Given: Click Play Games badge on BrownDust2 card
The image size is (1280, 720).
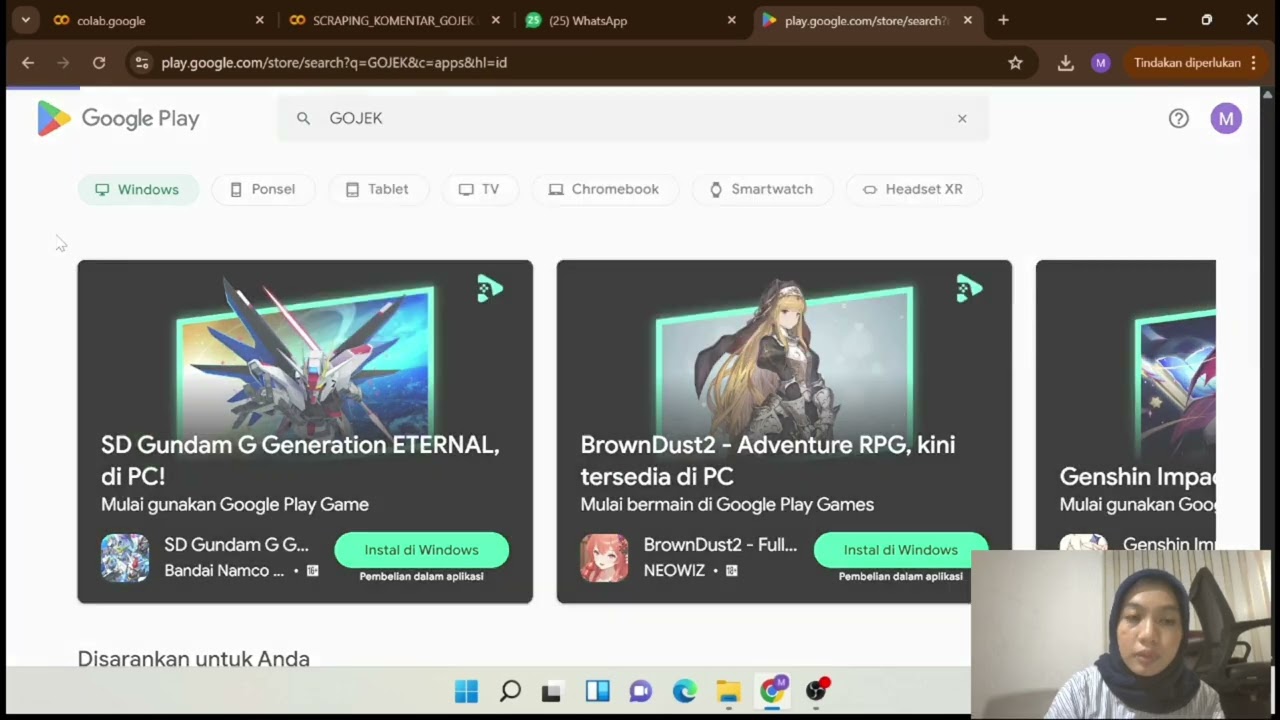Looking at the screenshot, I should [x=968, y=289].
